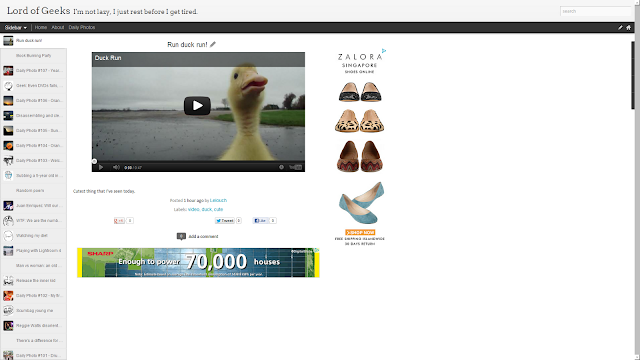The image size is (640, 360).
Task: Click the blue flats shoe image in ad
Action: tap(361, 203)
